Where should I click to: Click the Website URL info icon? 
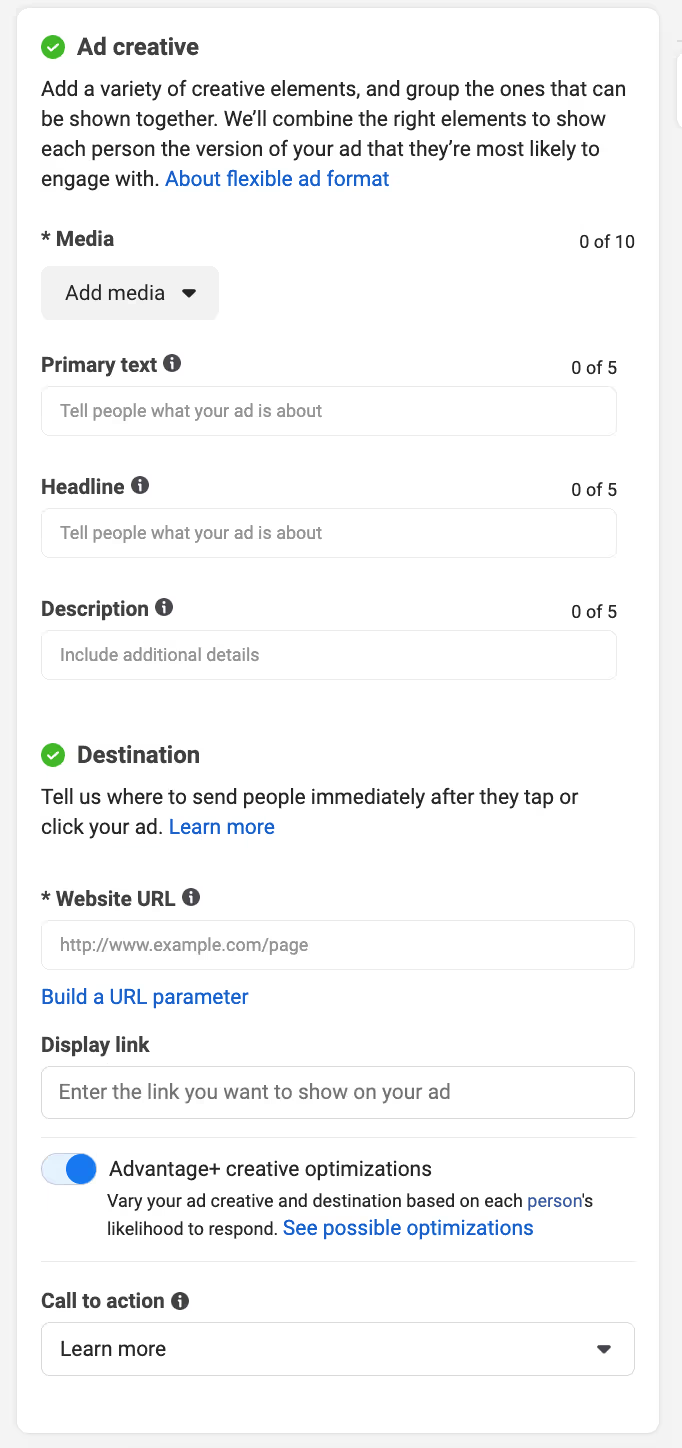tap(191, 898)
